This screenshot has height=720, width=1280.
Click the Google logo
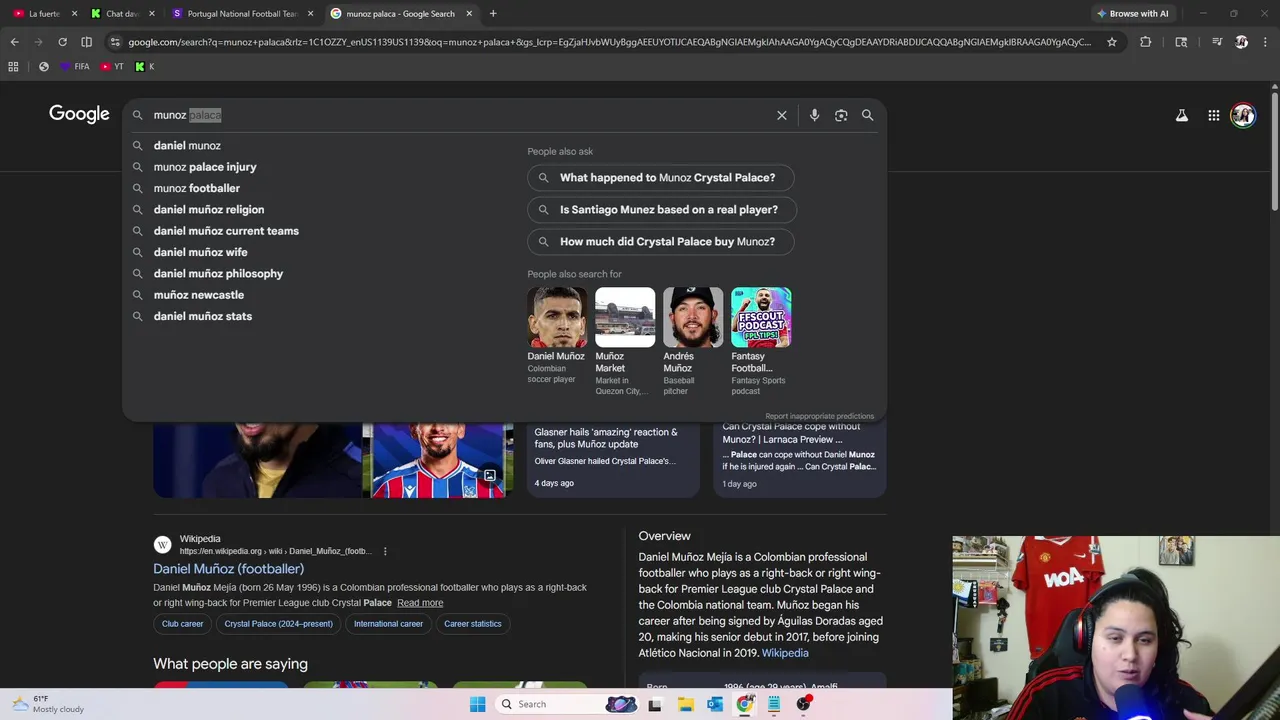click(x=79, y=114)
